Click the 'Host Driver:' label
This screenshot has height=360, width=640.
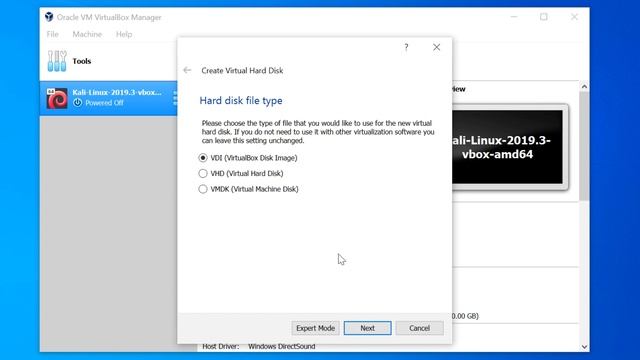click(x=221, y=347)
